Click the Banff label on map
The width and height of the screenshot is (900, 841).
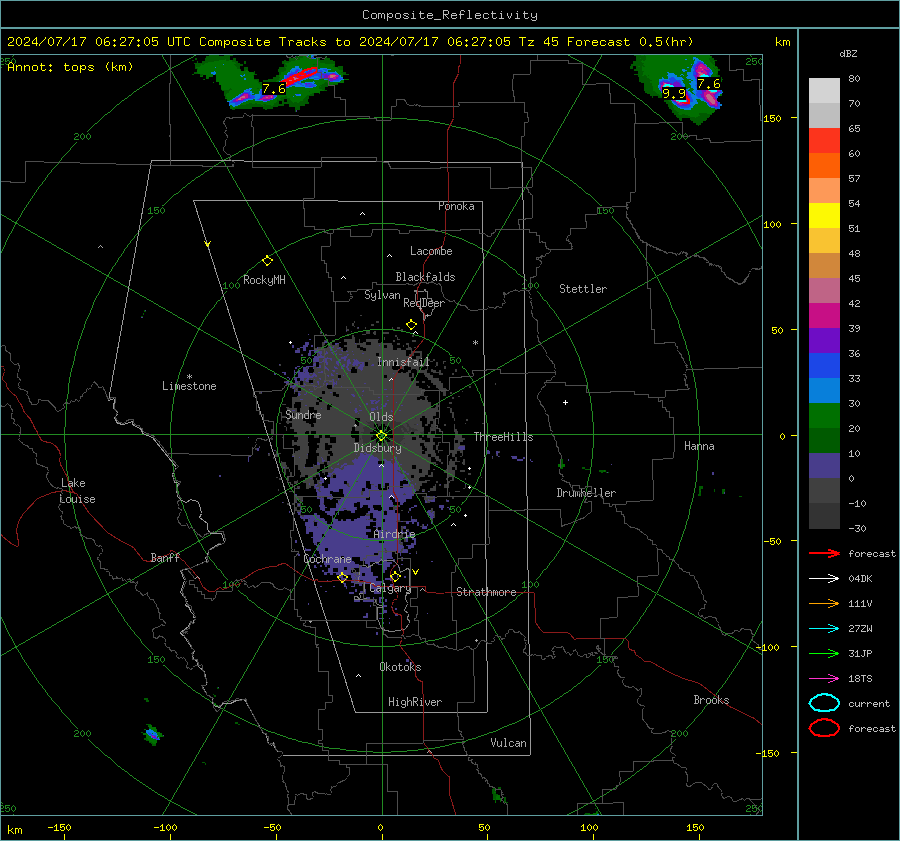(x=165, y=558)
